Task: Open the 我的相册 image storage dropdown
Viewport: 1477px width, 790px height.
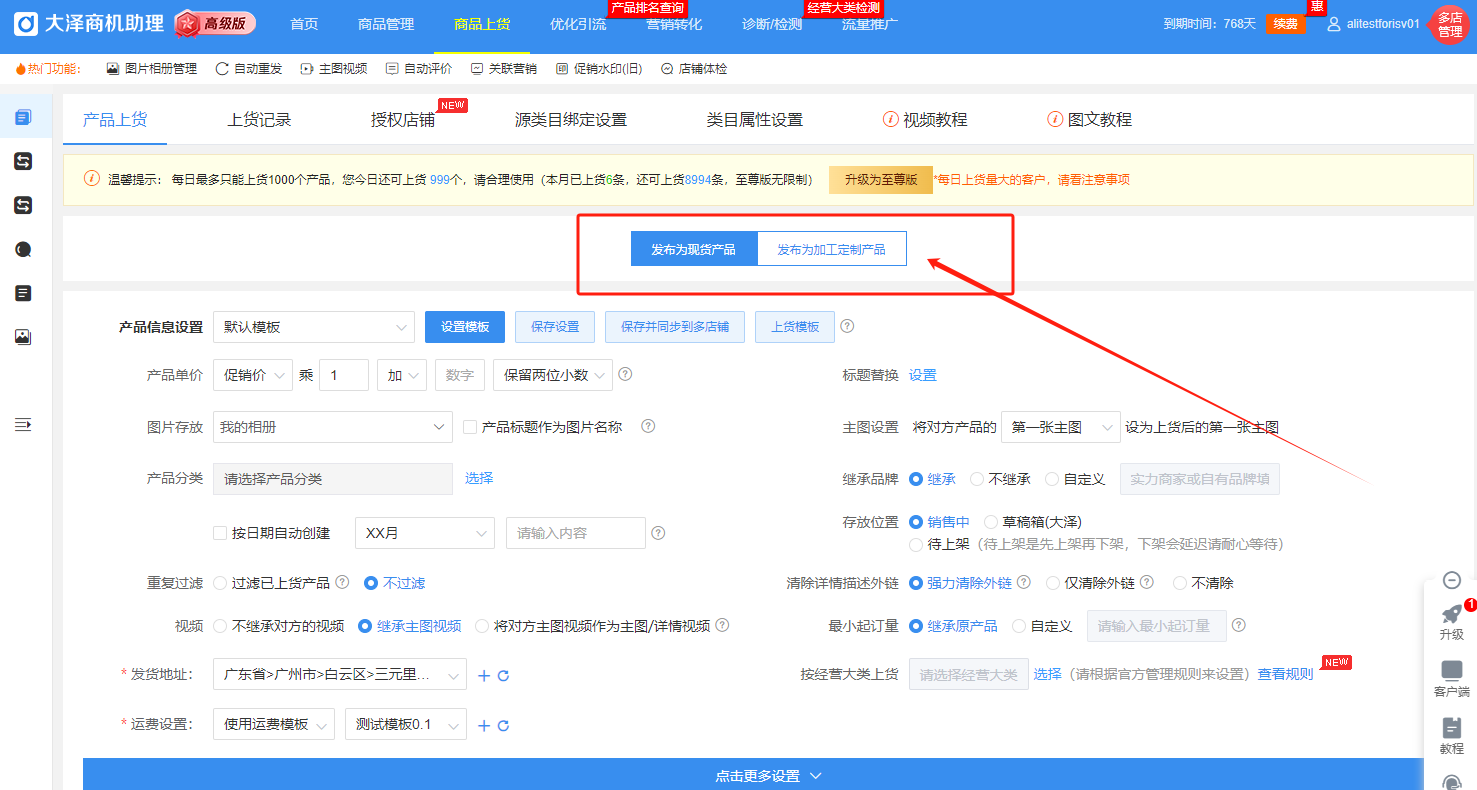Action: pos(333,427)
